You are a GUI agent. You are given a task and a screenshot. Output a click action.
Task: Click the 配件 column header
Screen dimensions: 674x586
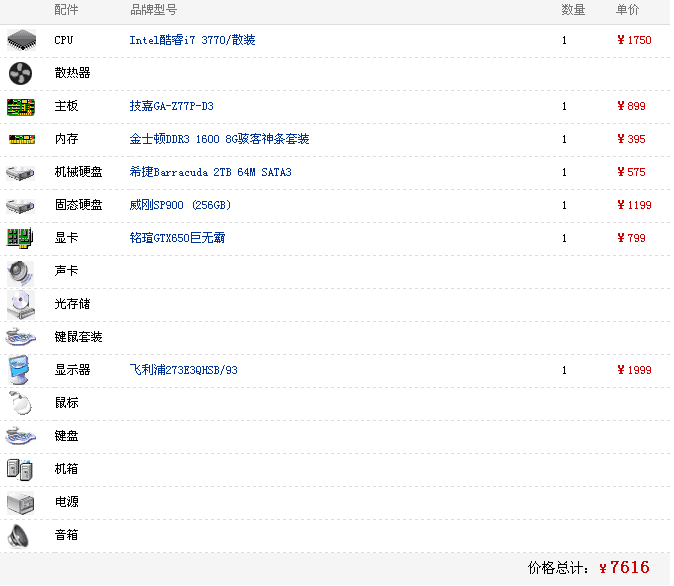tap(66, 9)
